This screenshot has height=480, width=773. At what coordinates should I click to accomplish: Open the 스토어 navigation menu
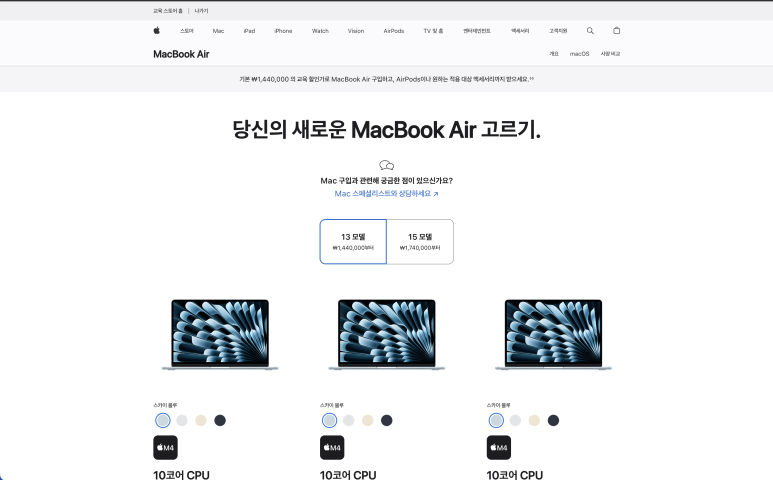(x=186, y=31)
